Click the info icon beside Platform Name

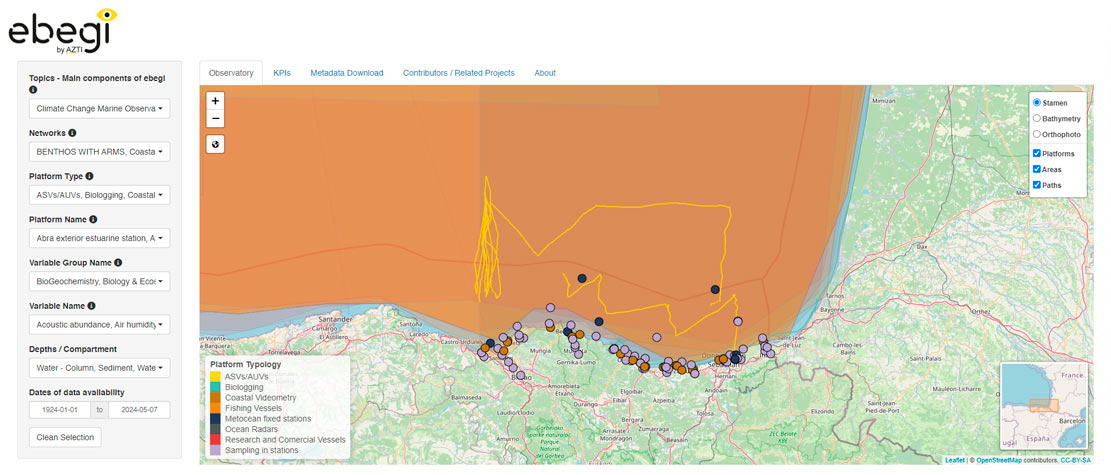pos(93,219)
